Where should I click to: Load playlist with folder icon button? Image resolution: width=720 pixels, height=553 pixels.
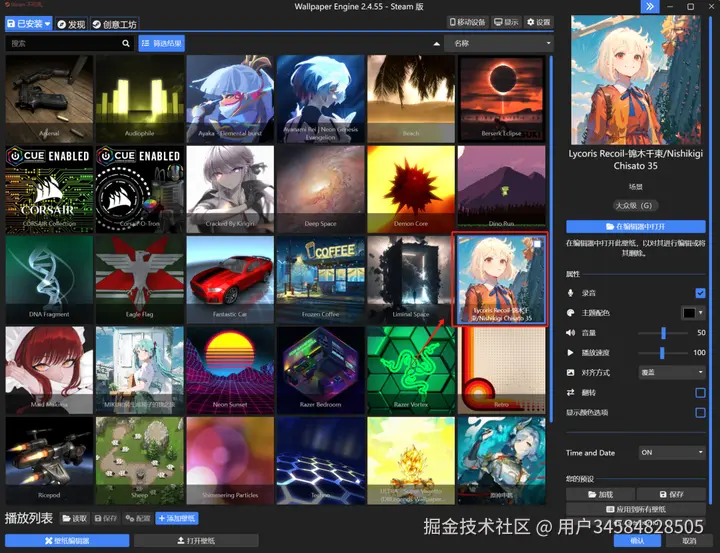[75, 519]
